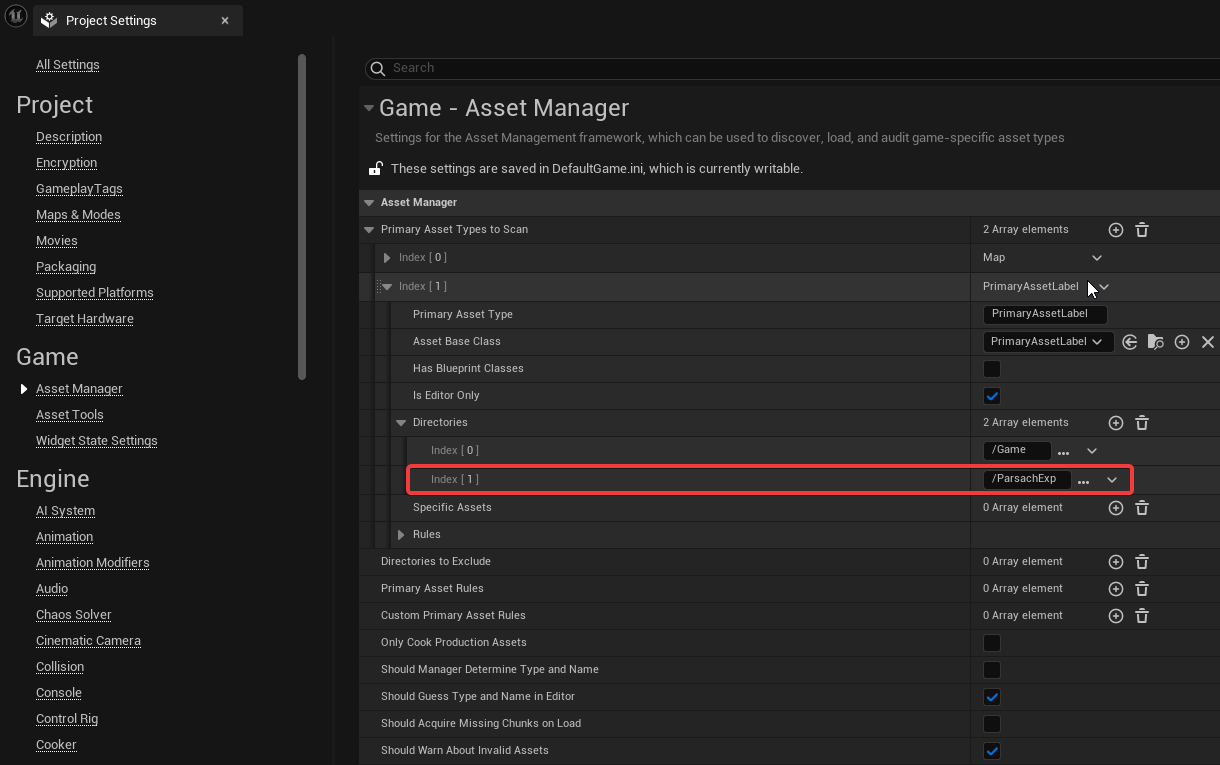
Task: Open options dropdown for Map element
Action: pos(1097,258)
